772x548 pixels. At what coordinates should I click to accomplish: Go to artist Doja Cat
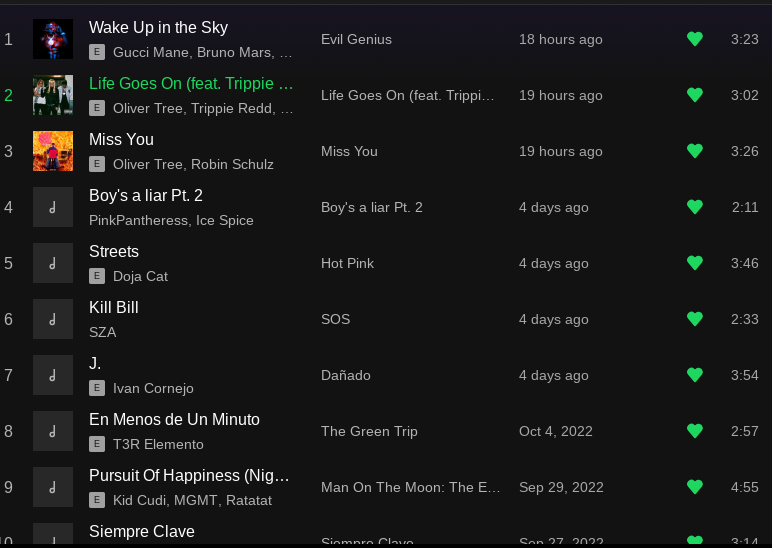140,277
